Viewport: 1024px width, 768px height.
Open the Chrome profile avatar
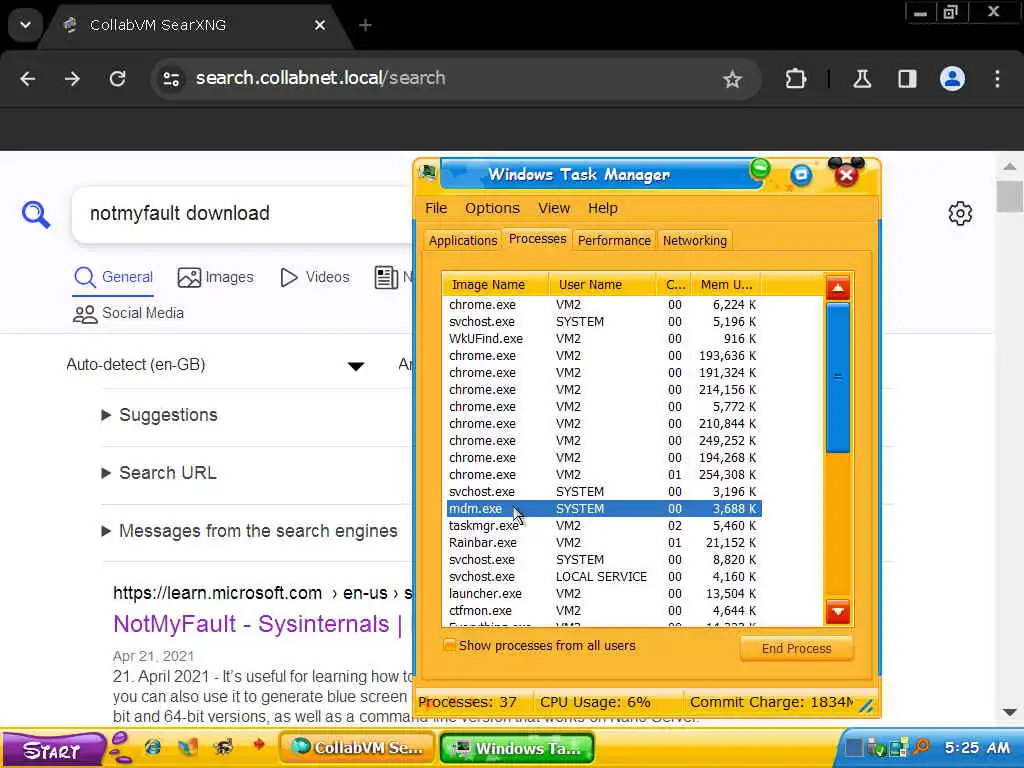[952, 79]
